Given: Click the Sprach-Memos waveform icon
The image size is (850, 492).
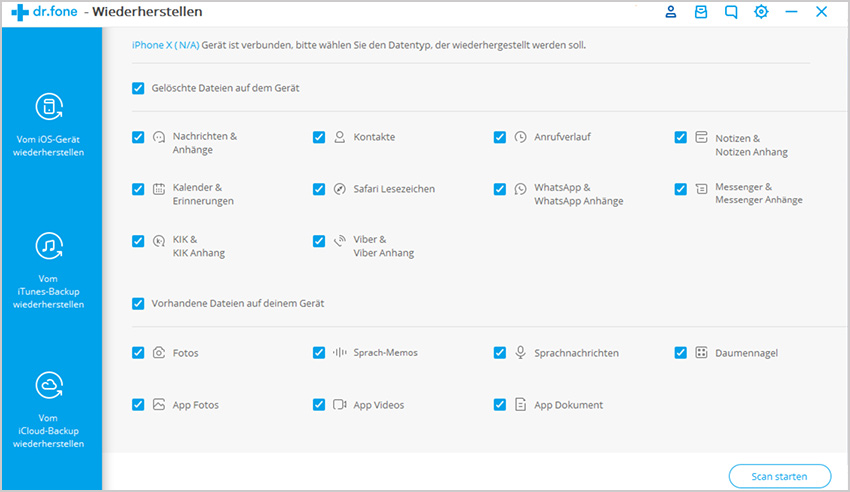Looking at the screenshot, I should click(339, 352).
